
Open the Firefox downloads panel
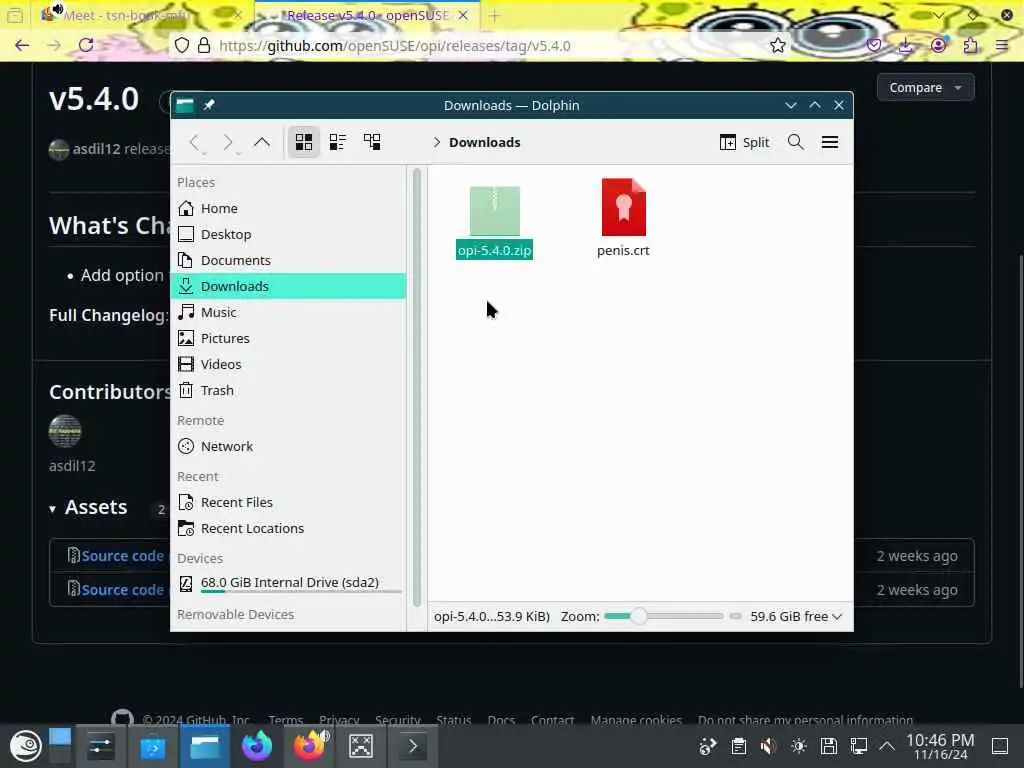click(x=906, y=45)
